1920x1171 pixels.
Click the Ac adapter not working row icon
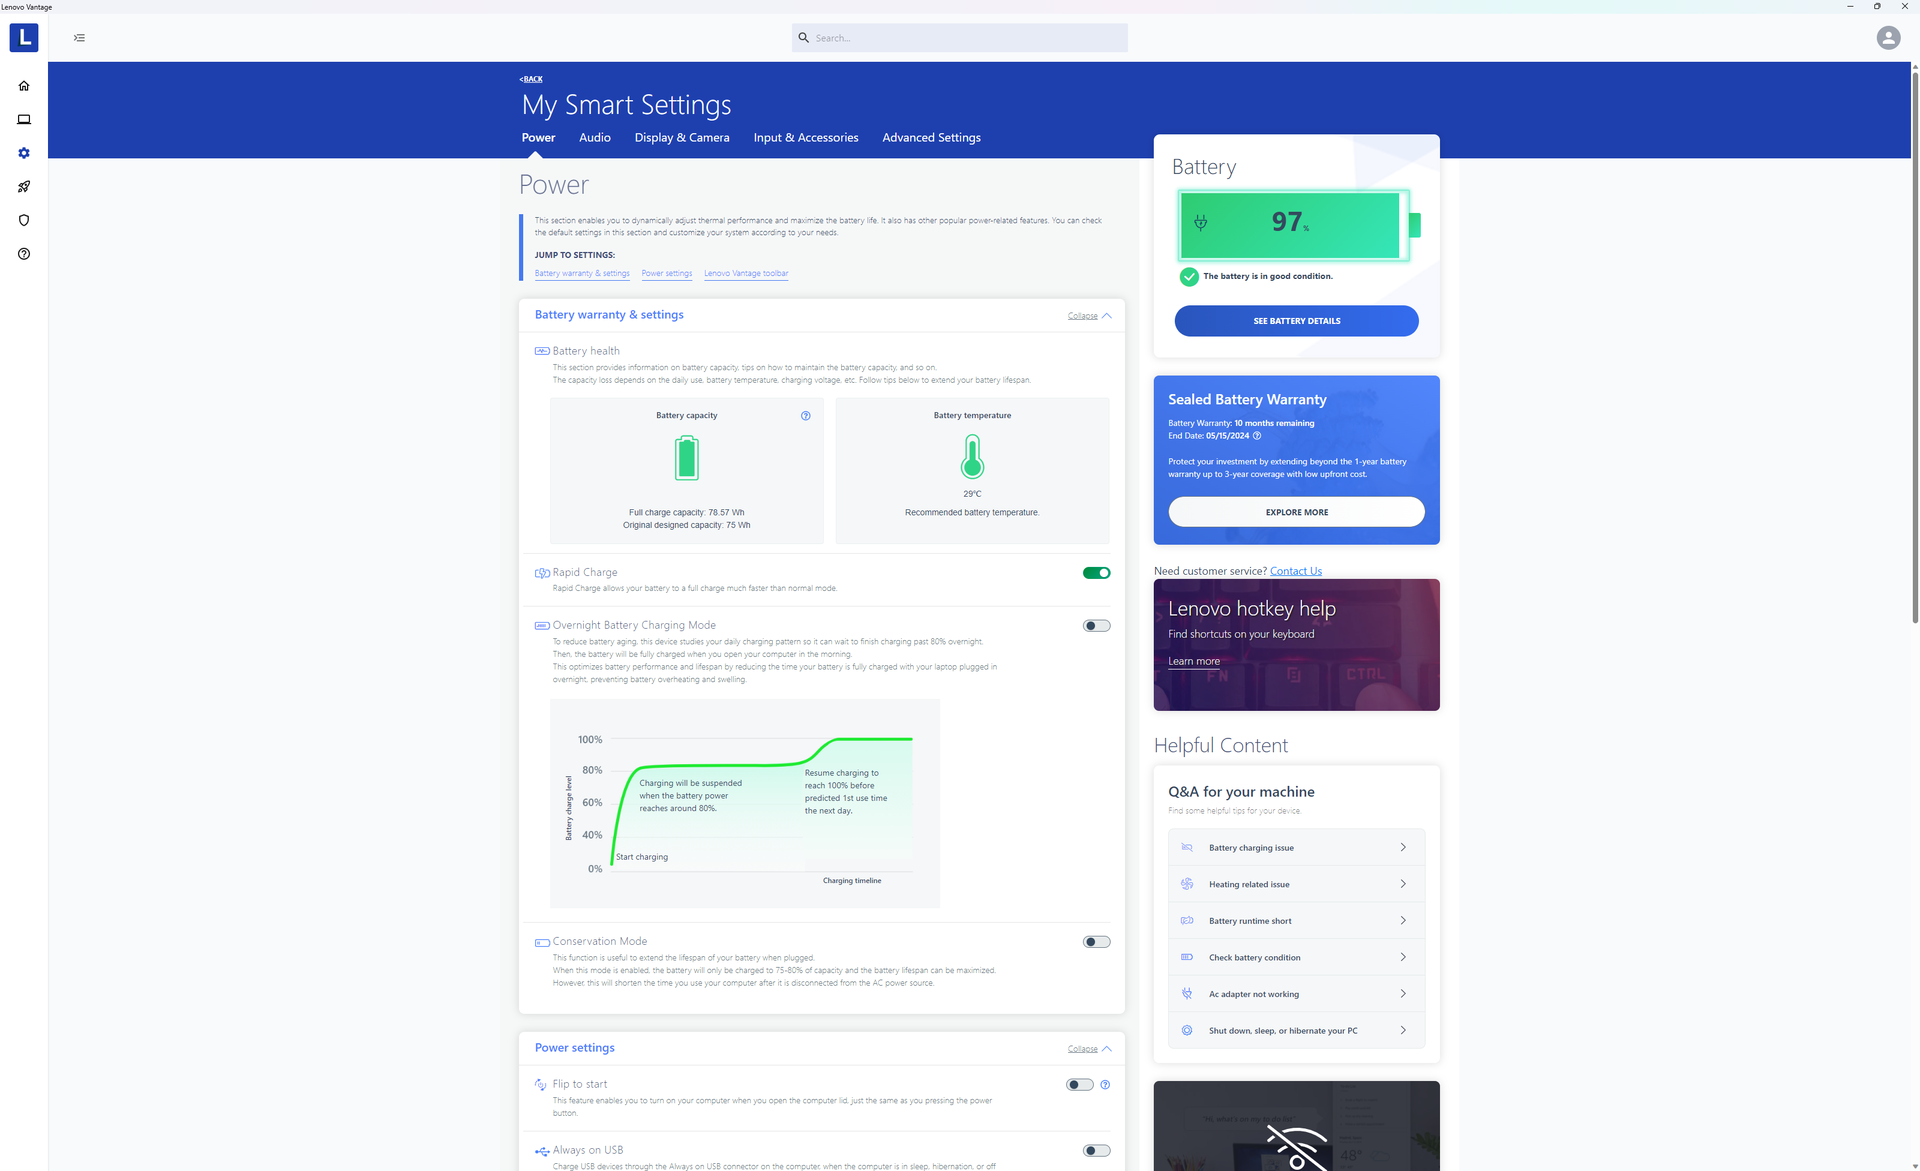click(1187, 994)
